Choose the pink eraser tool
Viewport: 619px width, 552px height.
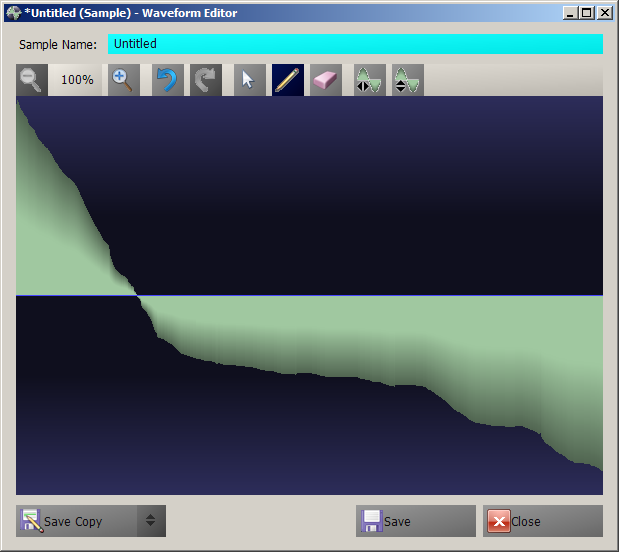[x=326, y=80]
